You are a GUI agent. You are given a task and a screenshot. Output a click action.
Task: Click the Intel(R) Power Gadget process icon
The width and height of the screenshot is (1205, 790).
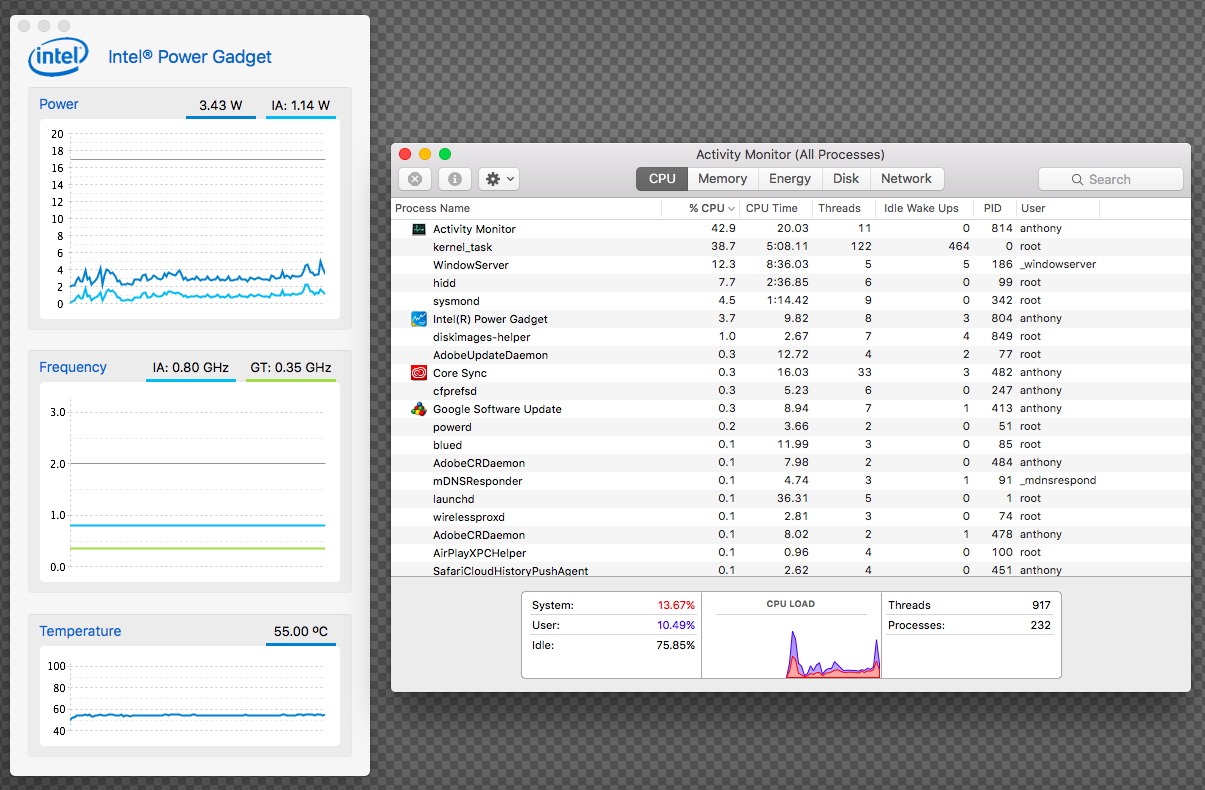[x=419, y=319]
